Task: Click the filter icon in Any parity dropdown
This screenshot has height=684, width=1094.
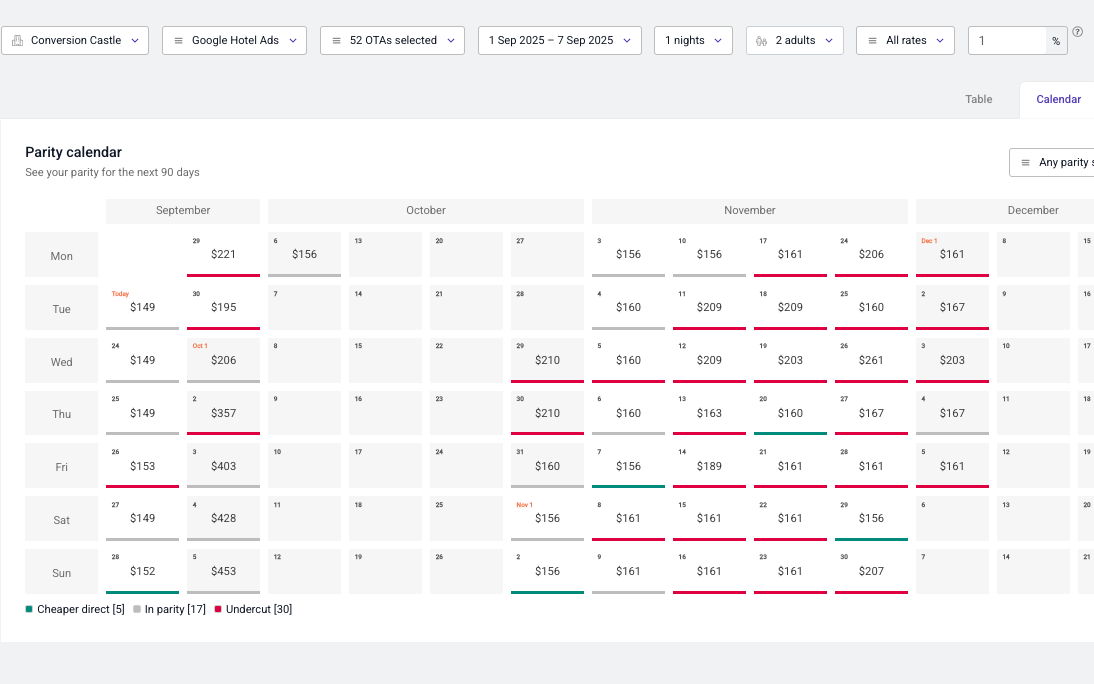Action: tap(1025, 163)
